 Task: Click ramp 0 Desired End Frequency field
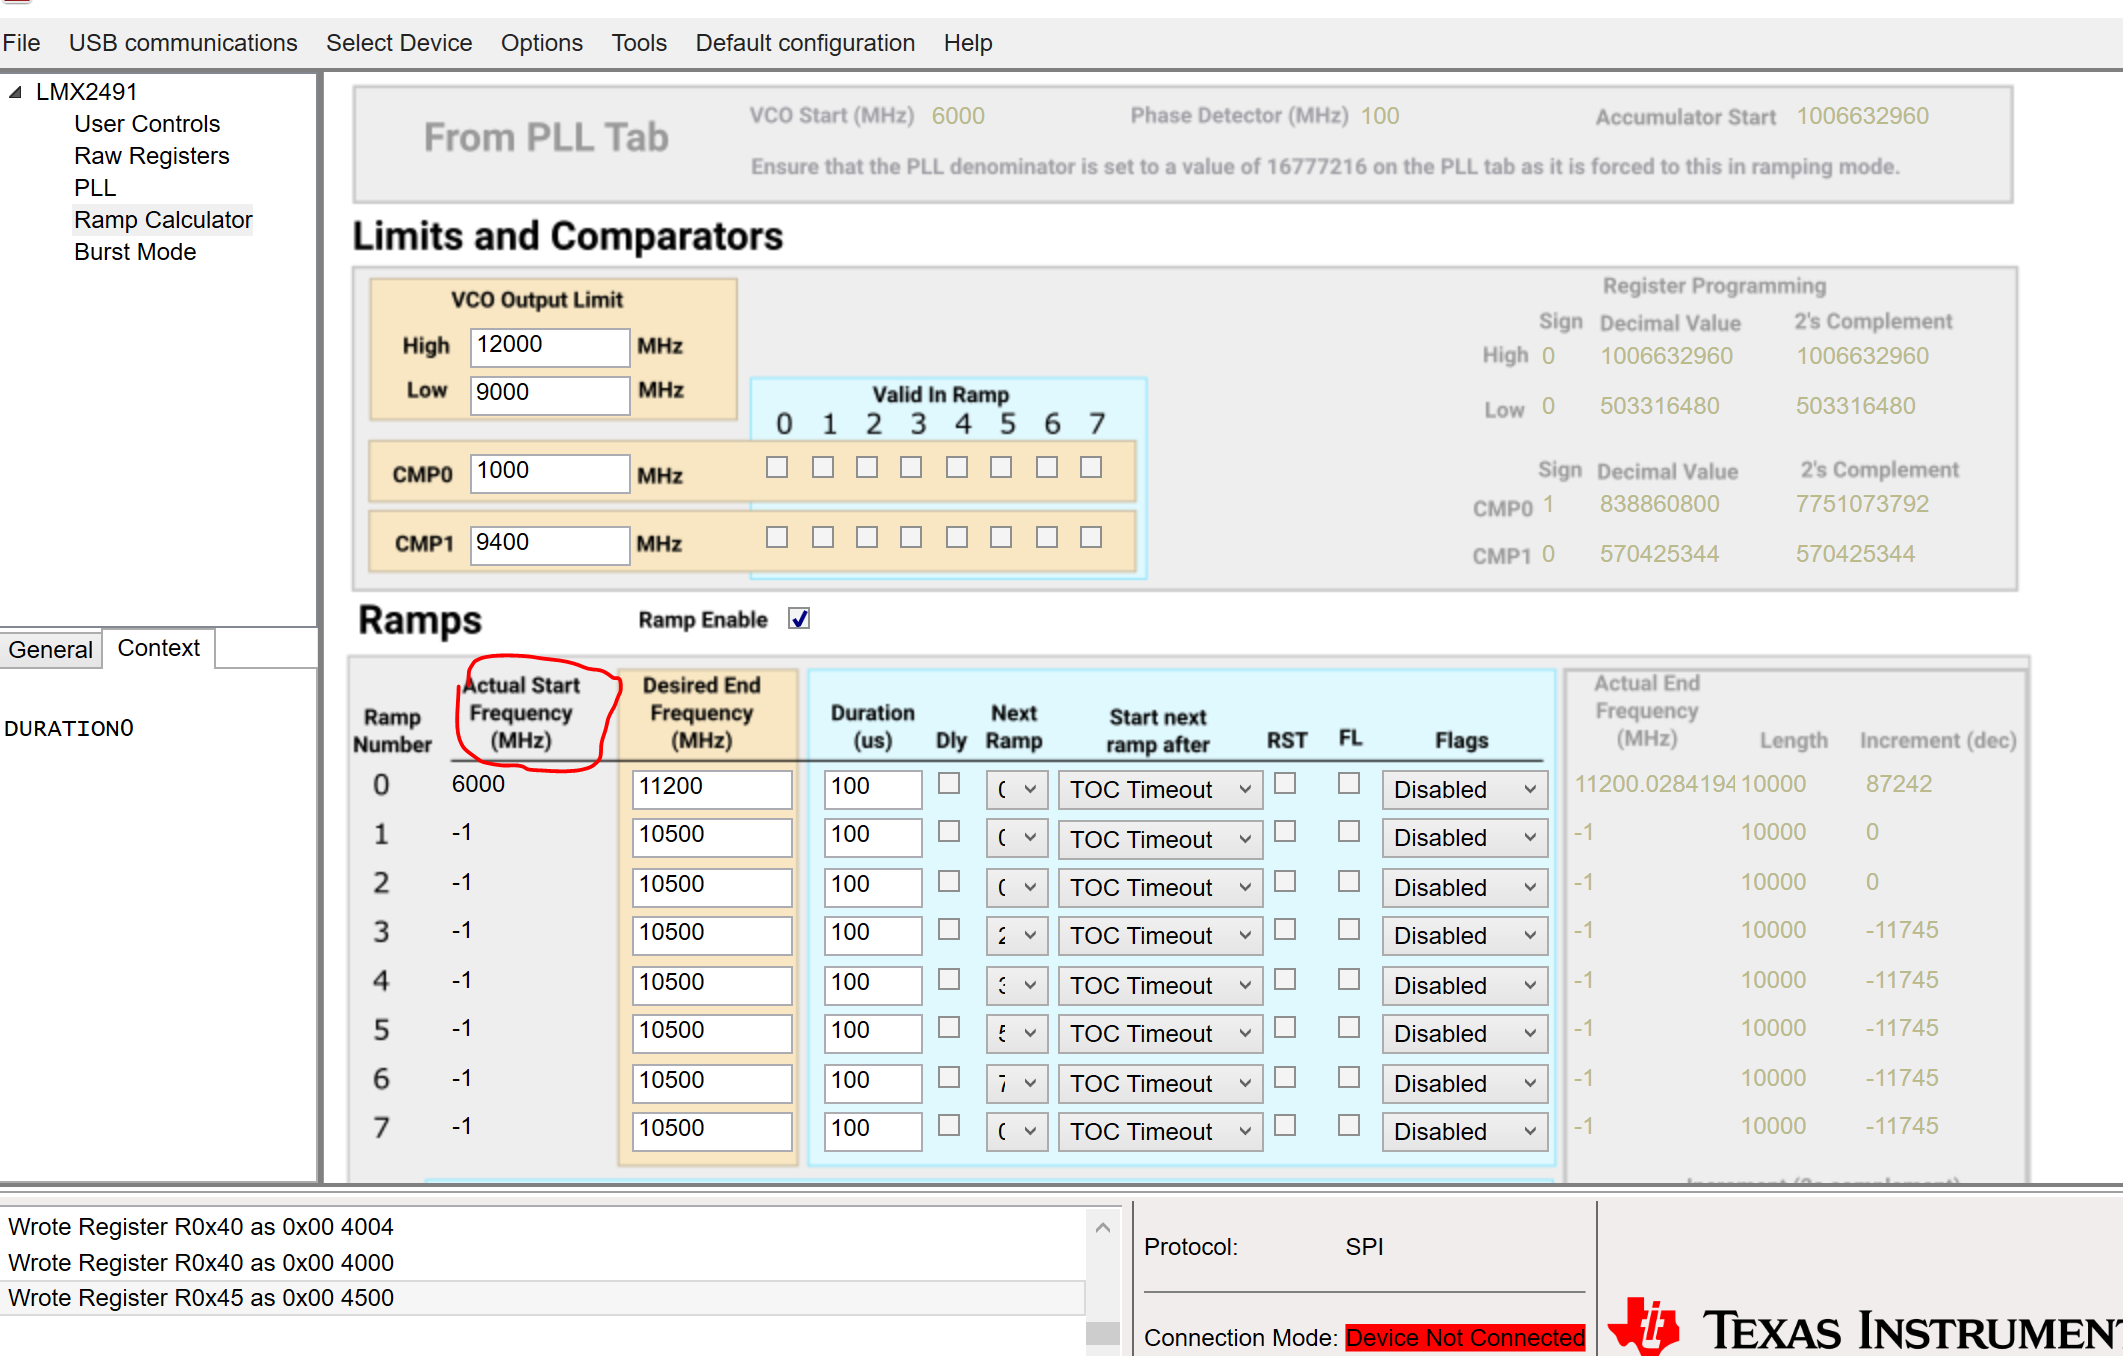[x=711, y=788]
